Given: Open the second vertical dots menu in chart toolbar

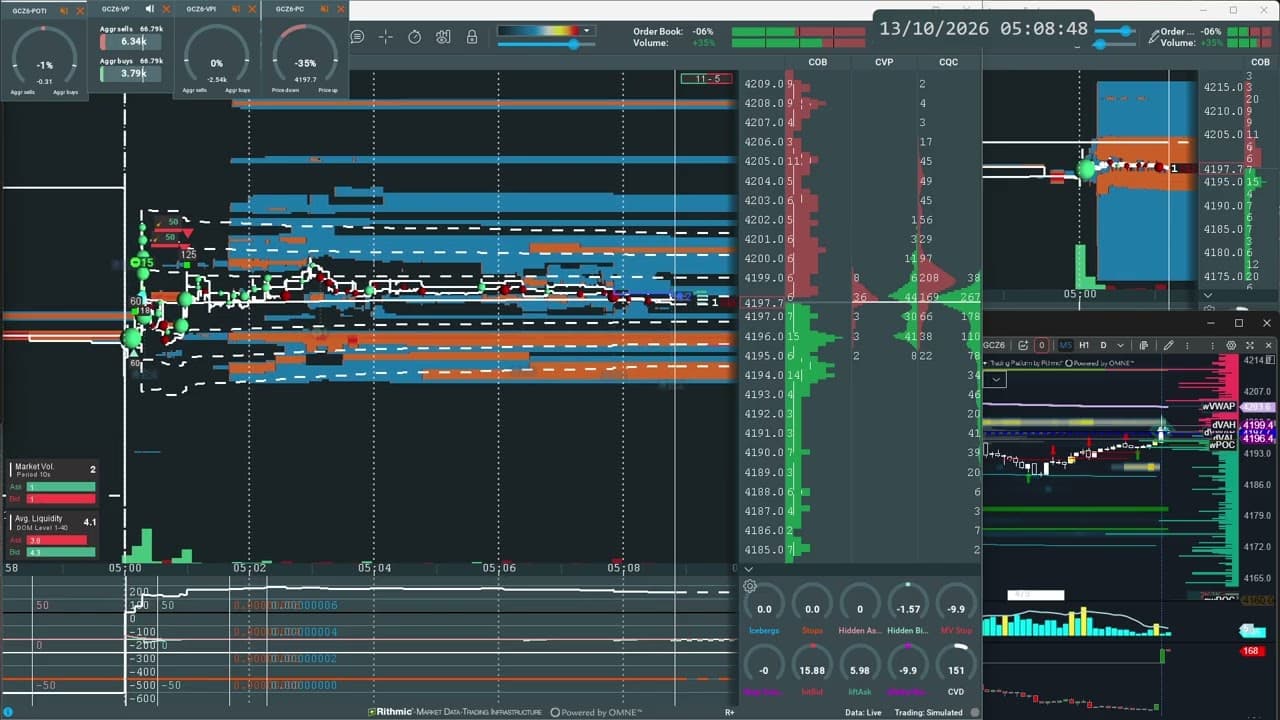Looking at the screenshot, I should [1213, 345].
